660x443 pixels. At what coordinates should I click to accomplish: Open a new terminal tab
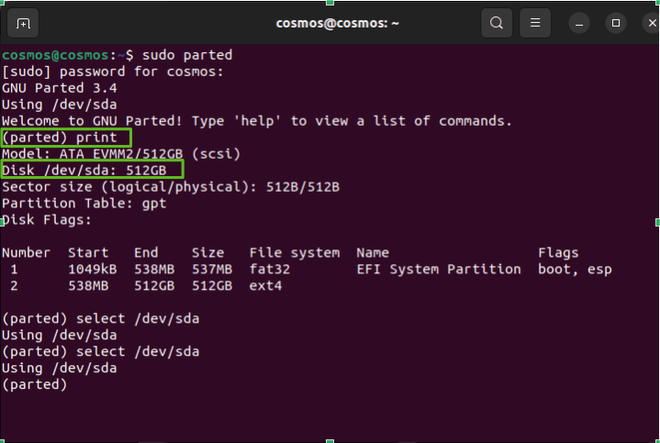23,23
